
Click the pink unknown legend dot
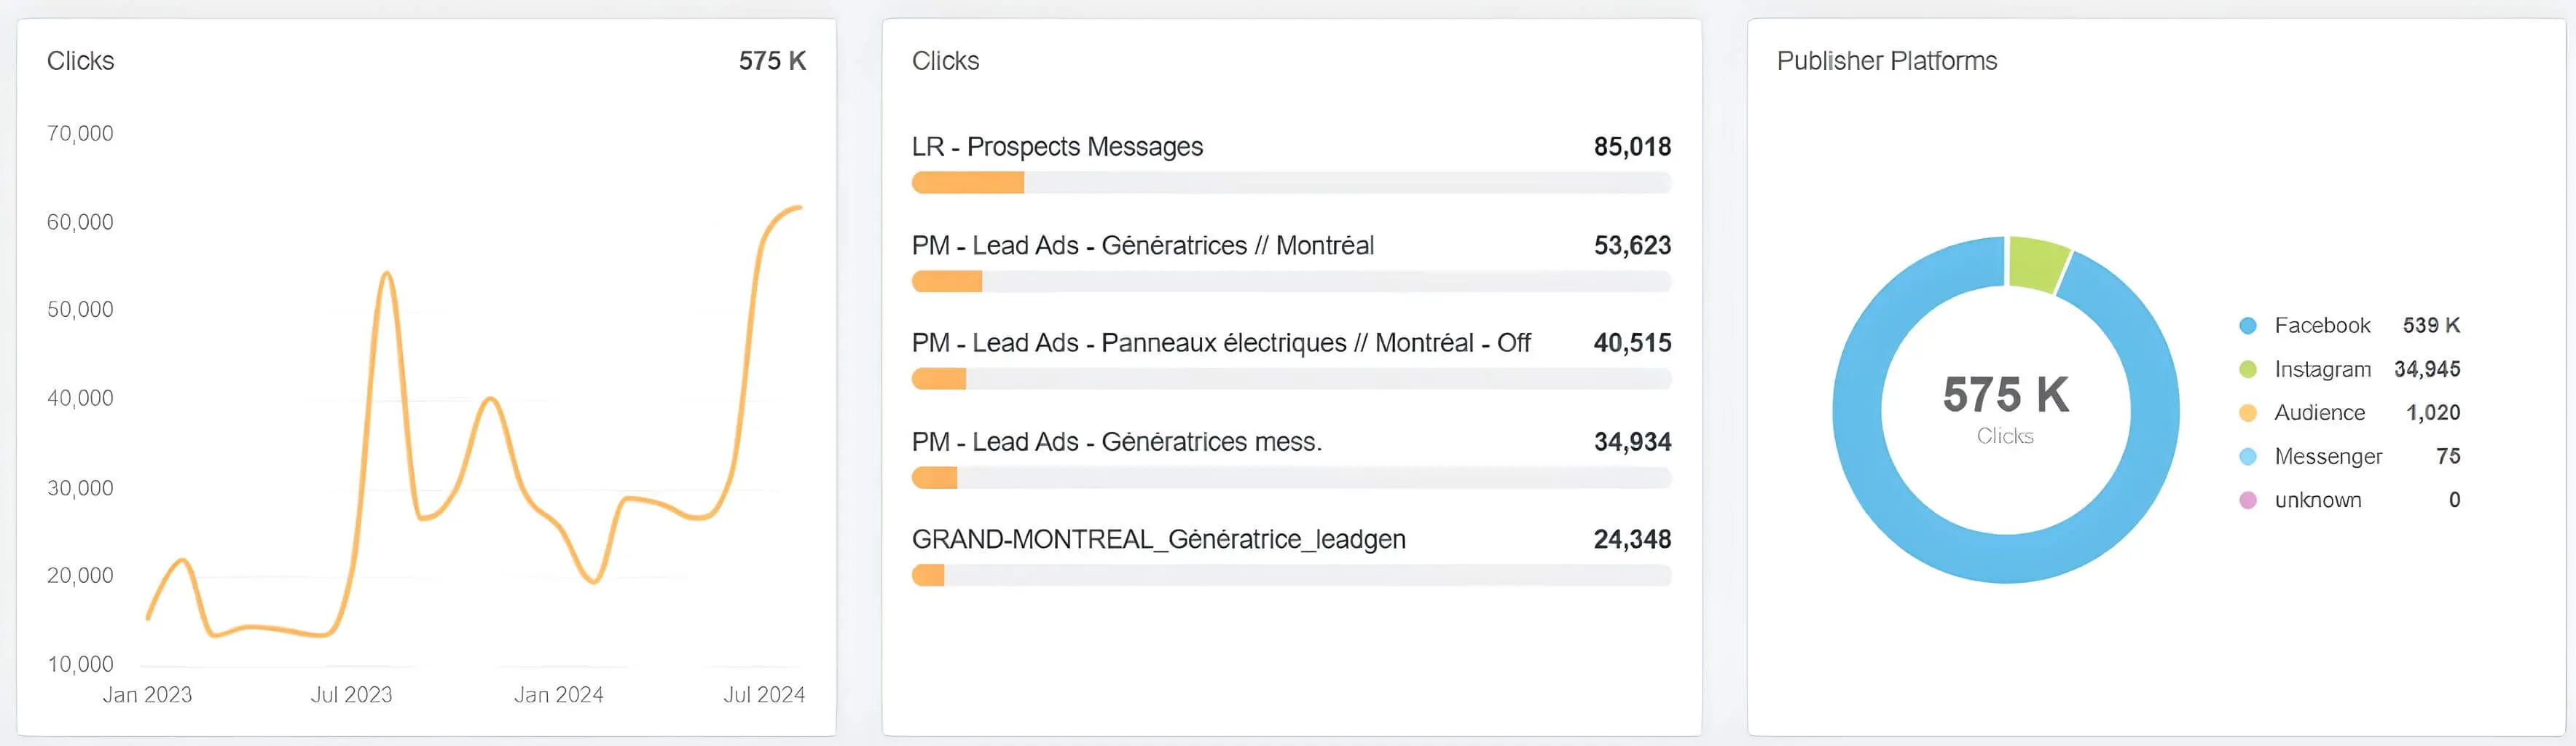(x=2248, y=500)
